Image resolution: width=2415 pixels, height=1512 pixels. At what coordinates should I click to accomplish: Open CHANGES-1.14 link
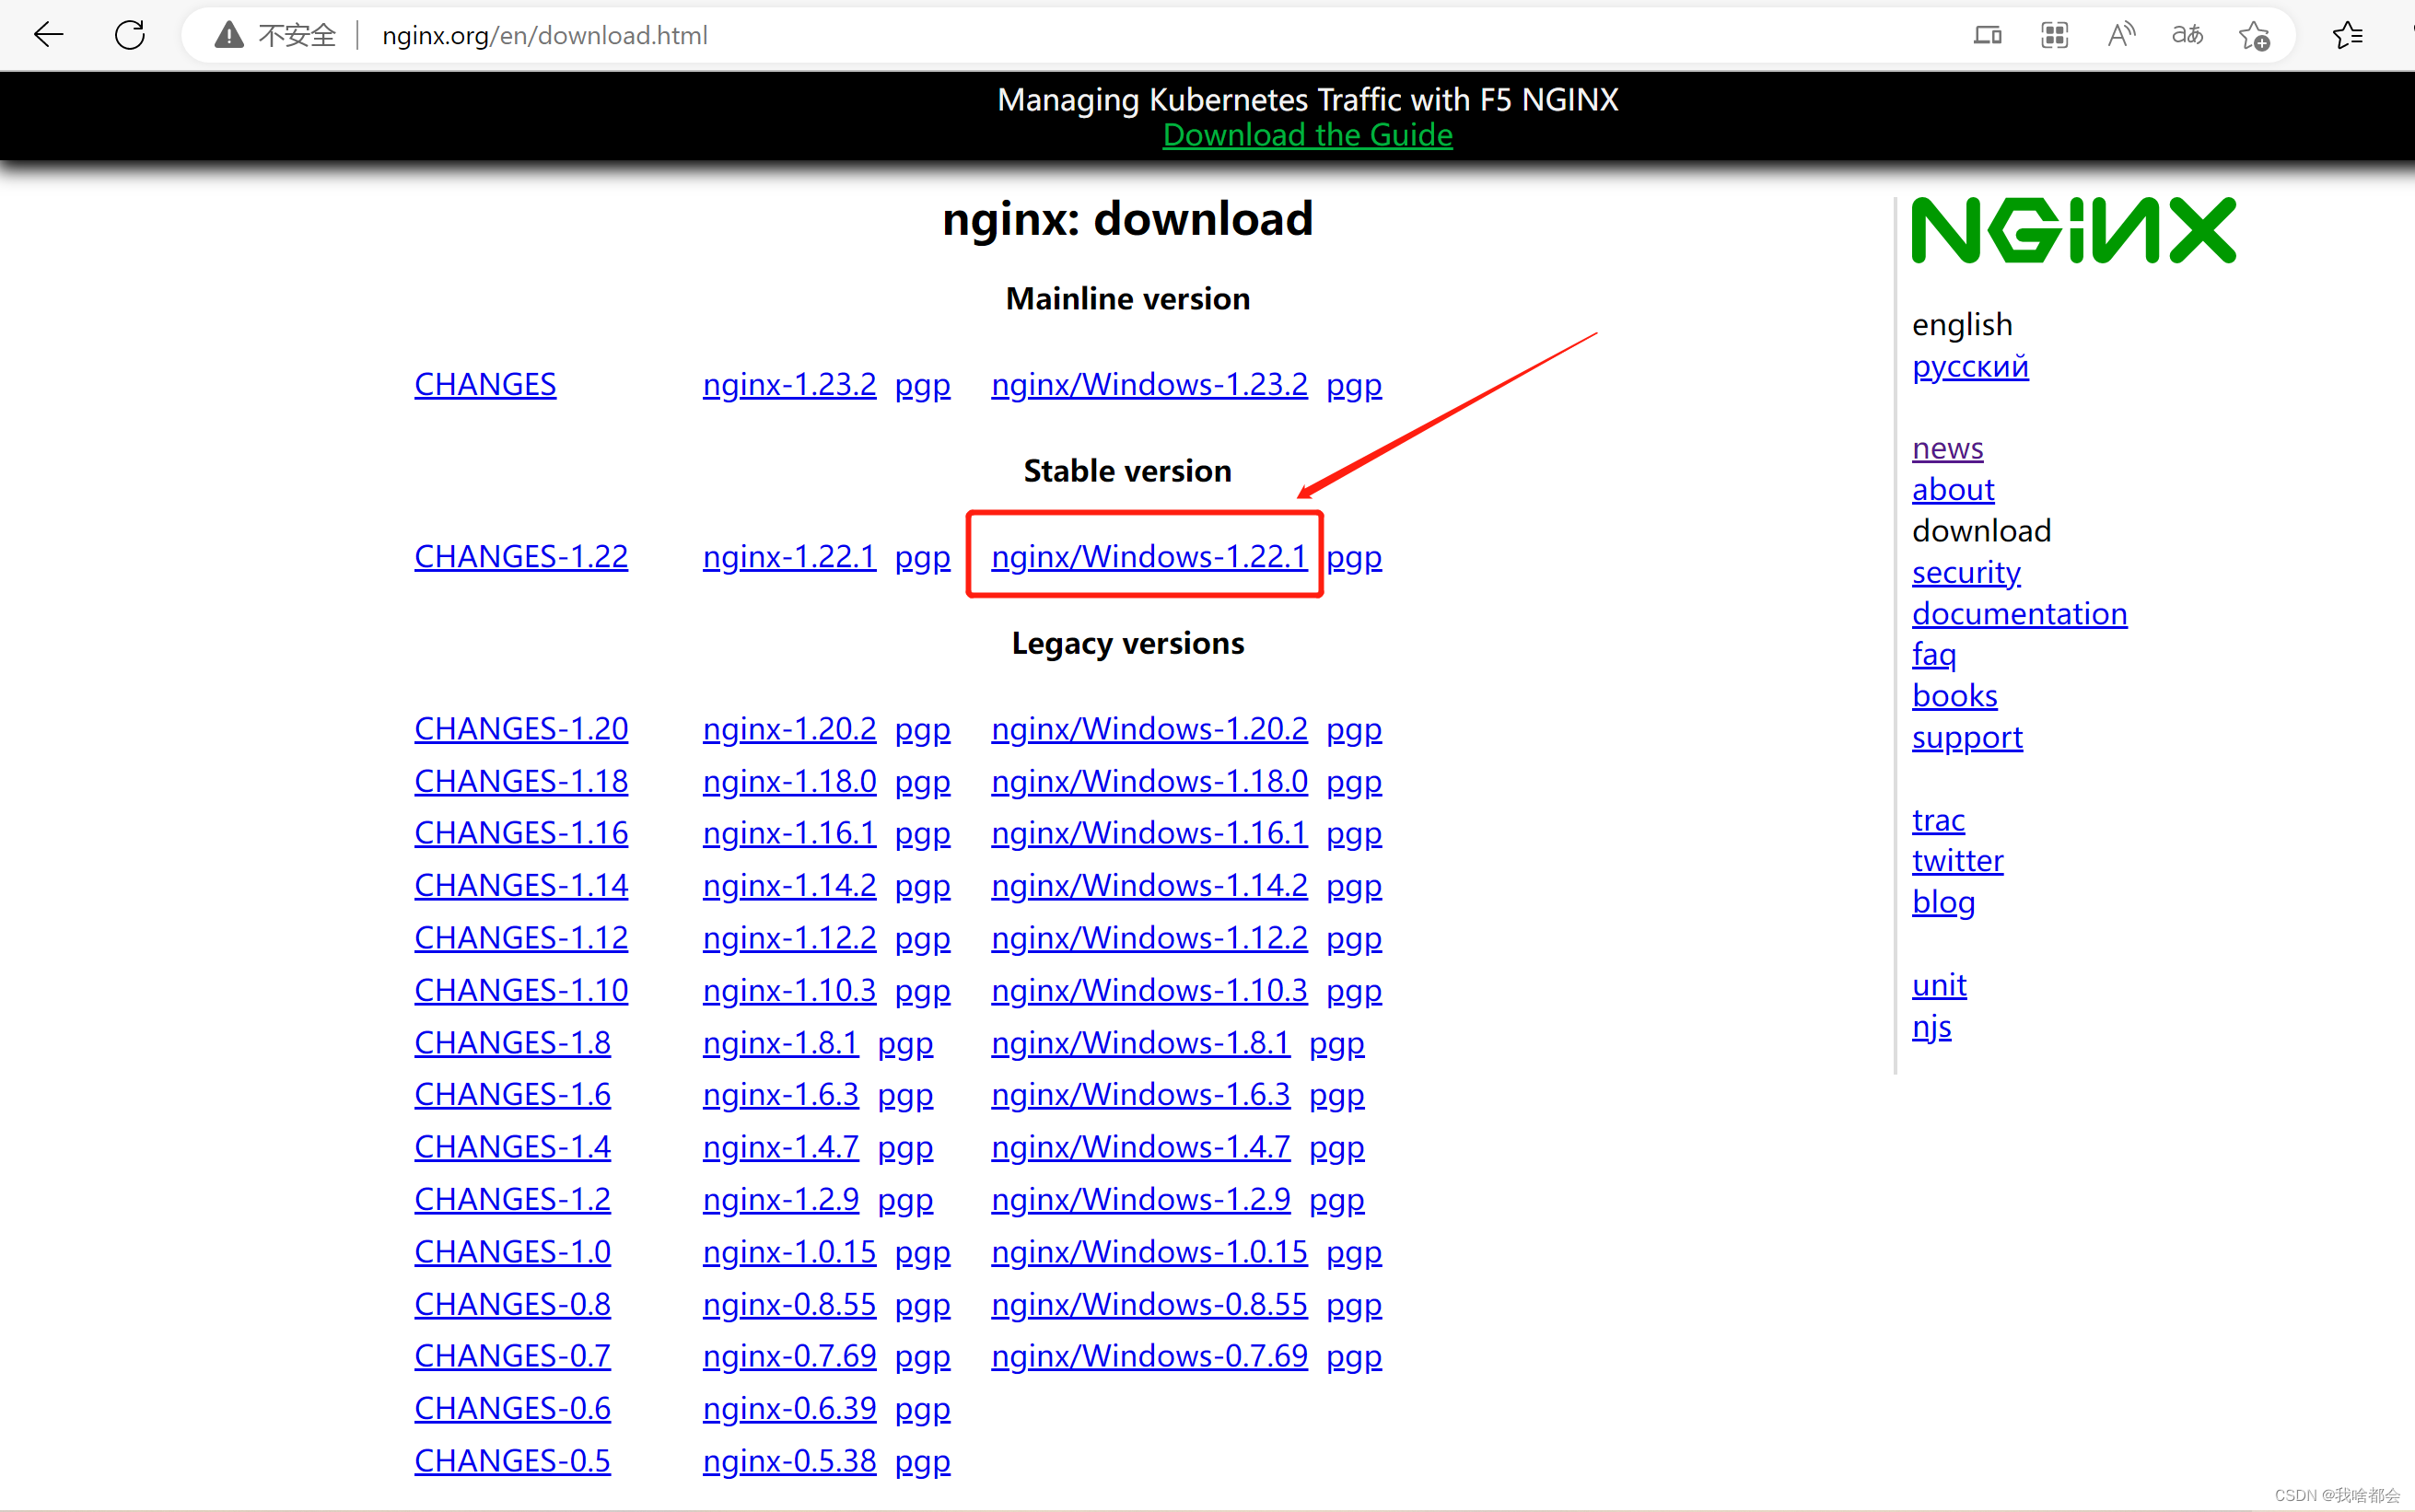click(521, 885)
